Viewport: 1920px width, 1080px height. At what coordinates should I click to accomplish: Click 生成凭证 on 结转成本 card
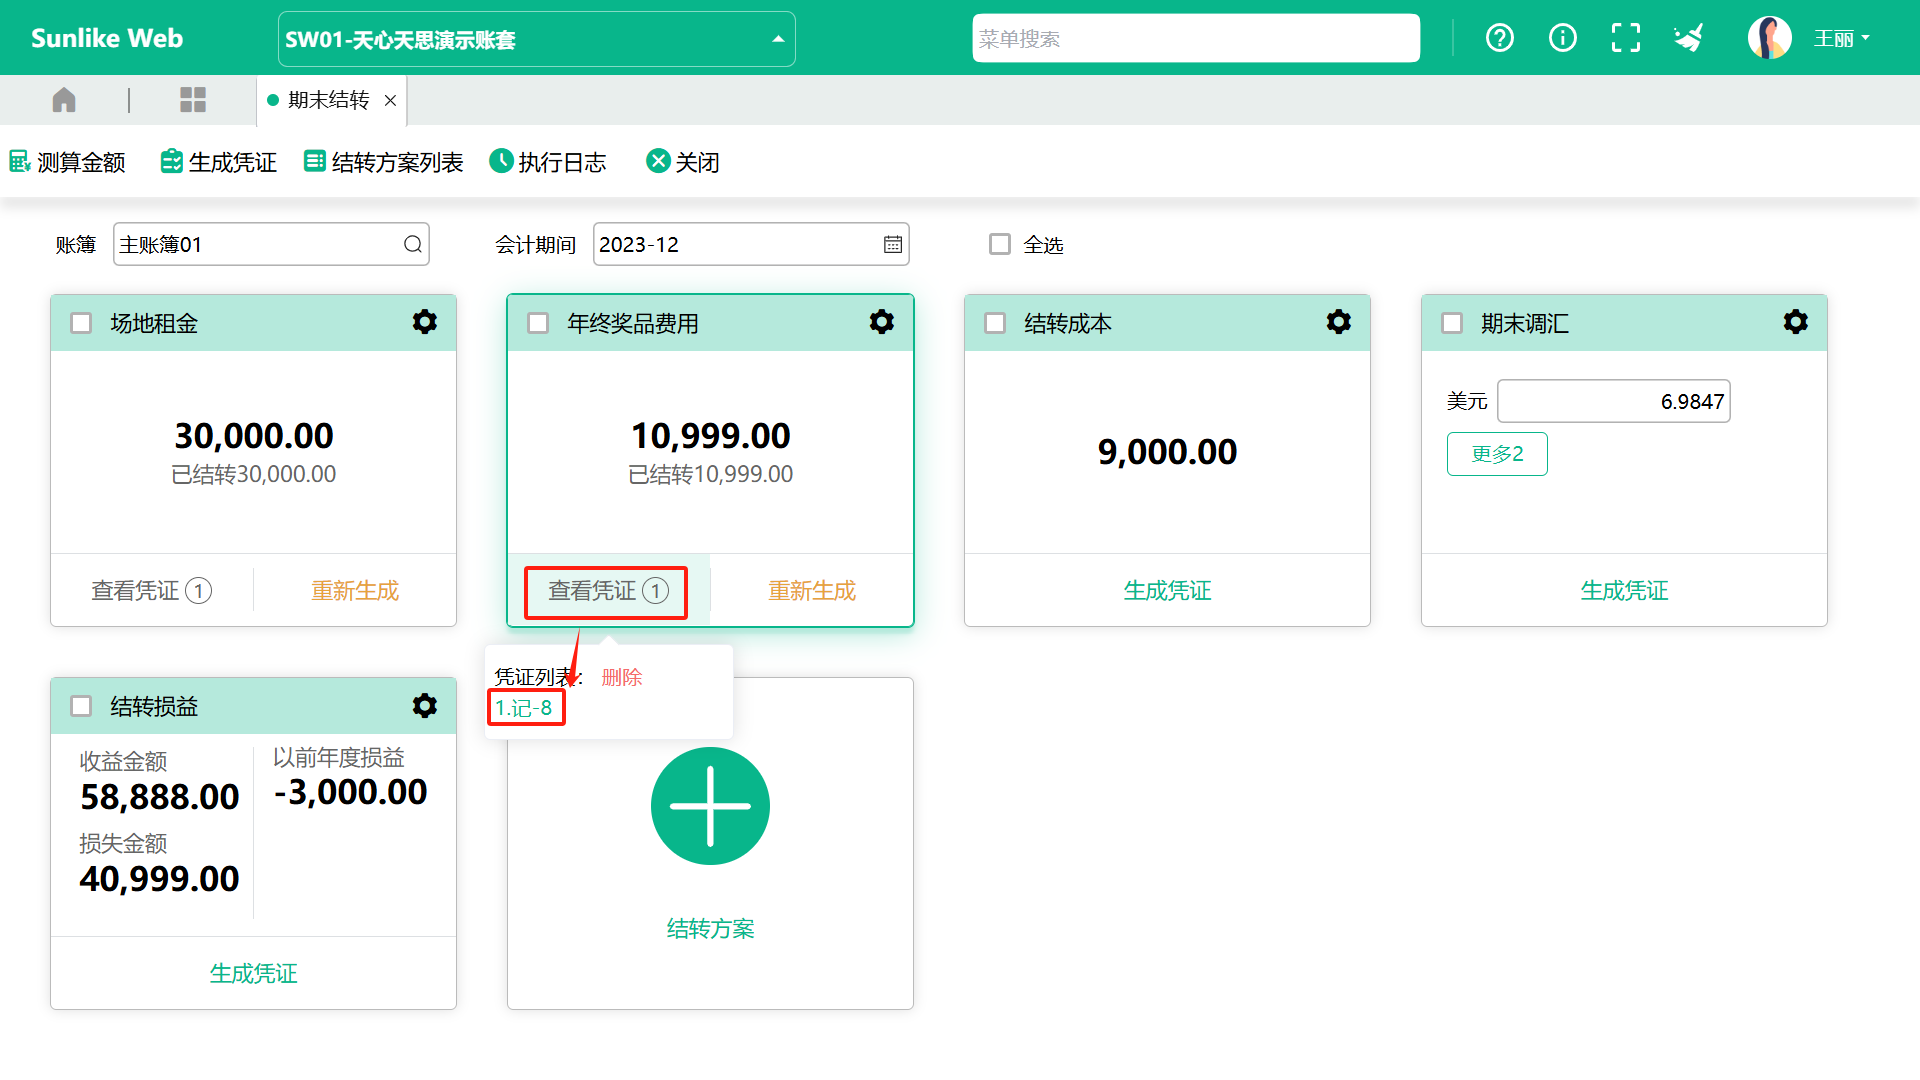[x=1167, y=591]
